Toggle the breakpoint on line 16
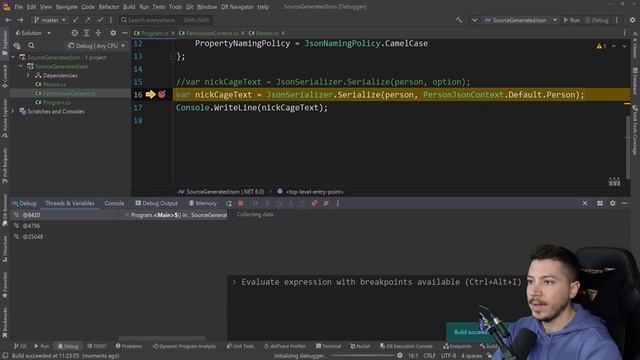The height and width of the screenshot is (360, 640). point(162,94)
